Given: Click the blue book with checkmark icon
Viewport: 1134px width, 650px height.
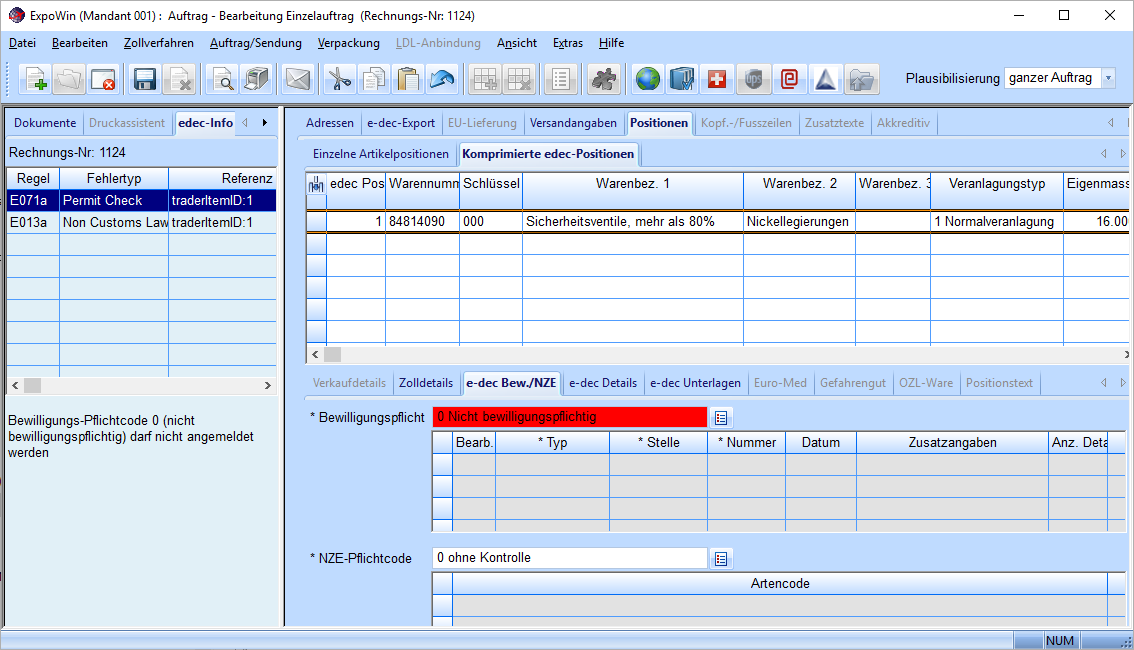Looking at the screenshot, I should point(681,79).
